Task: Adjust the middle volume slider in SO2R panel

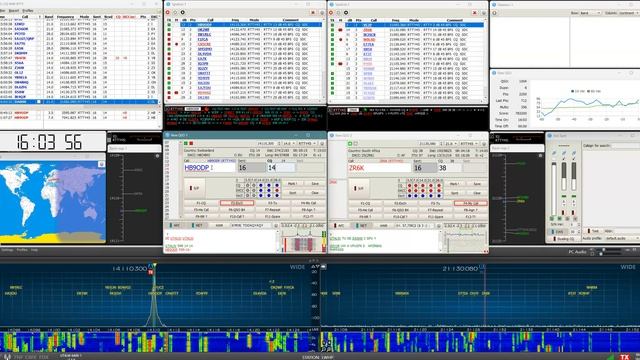Action: point(564,176)
